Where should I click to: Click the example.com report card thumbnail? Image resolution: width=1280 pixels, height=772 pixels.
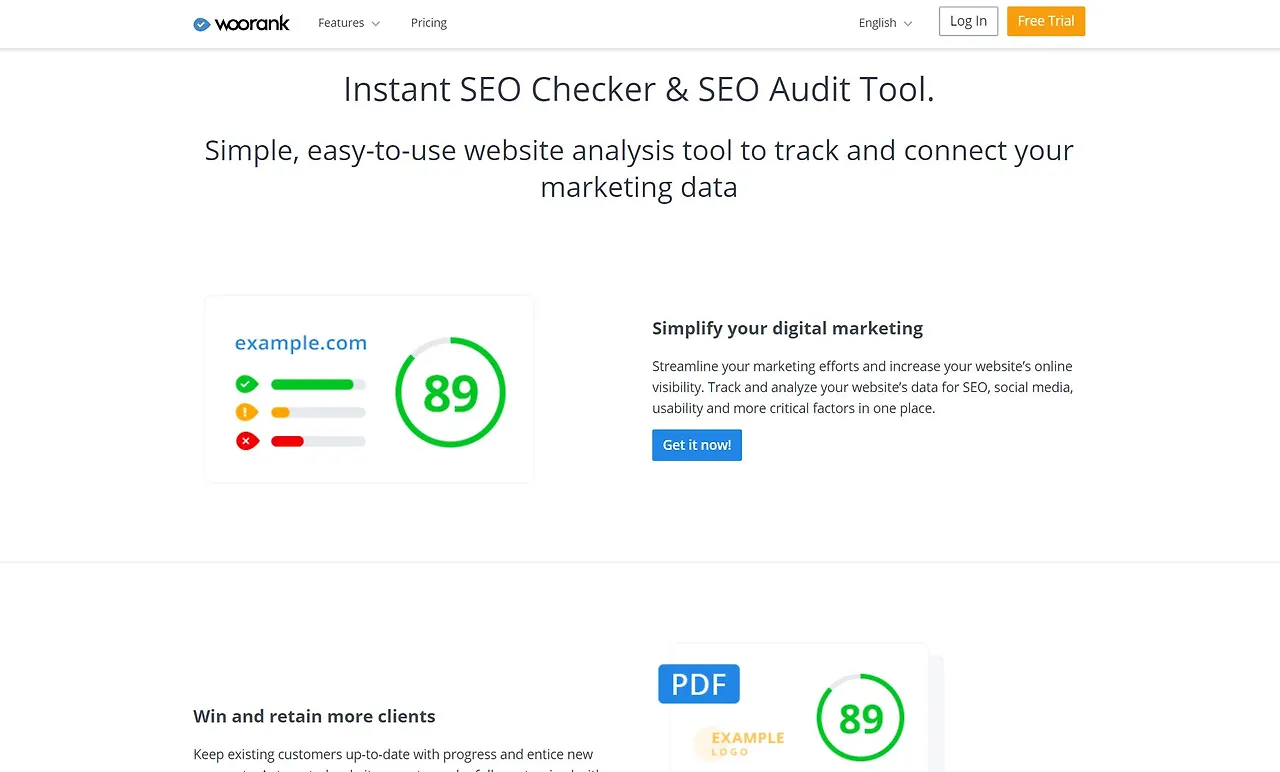369,389
